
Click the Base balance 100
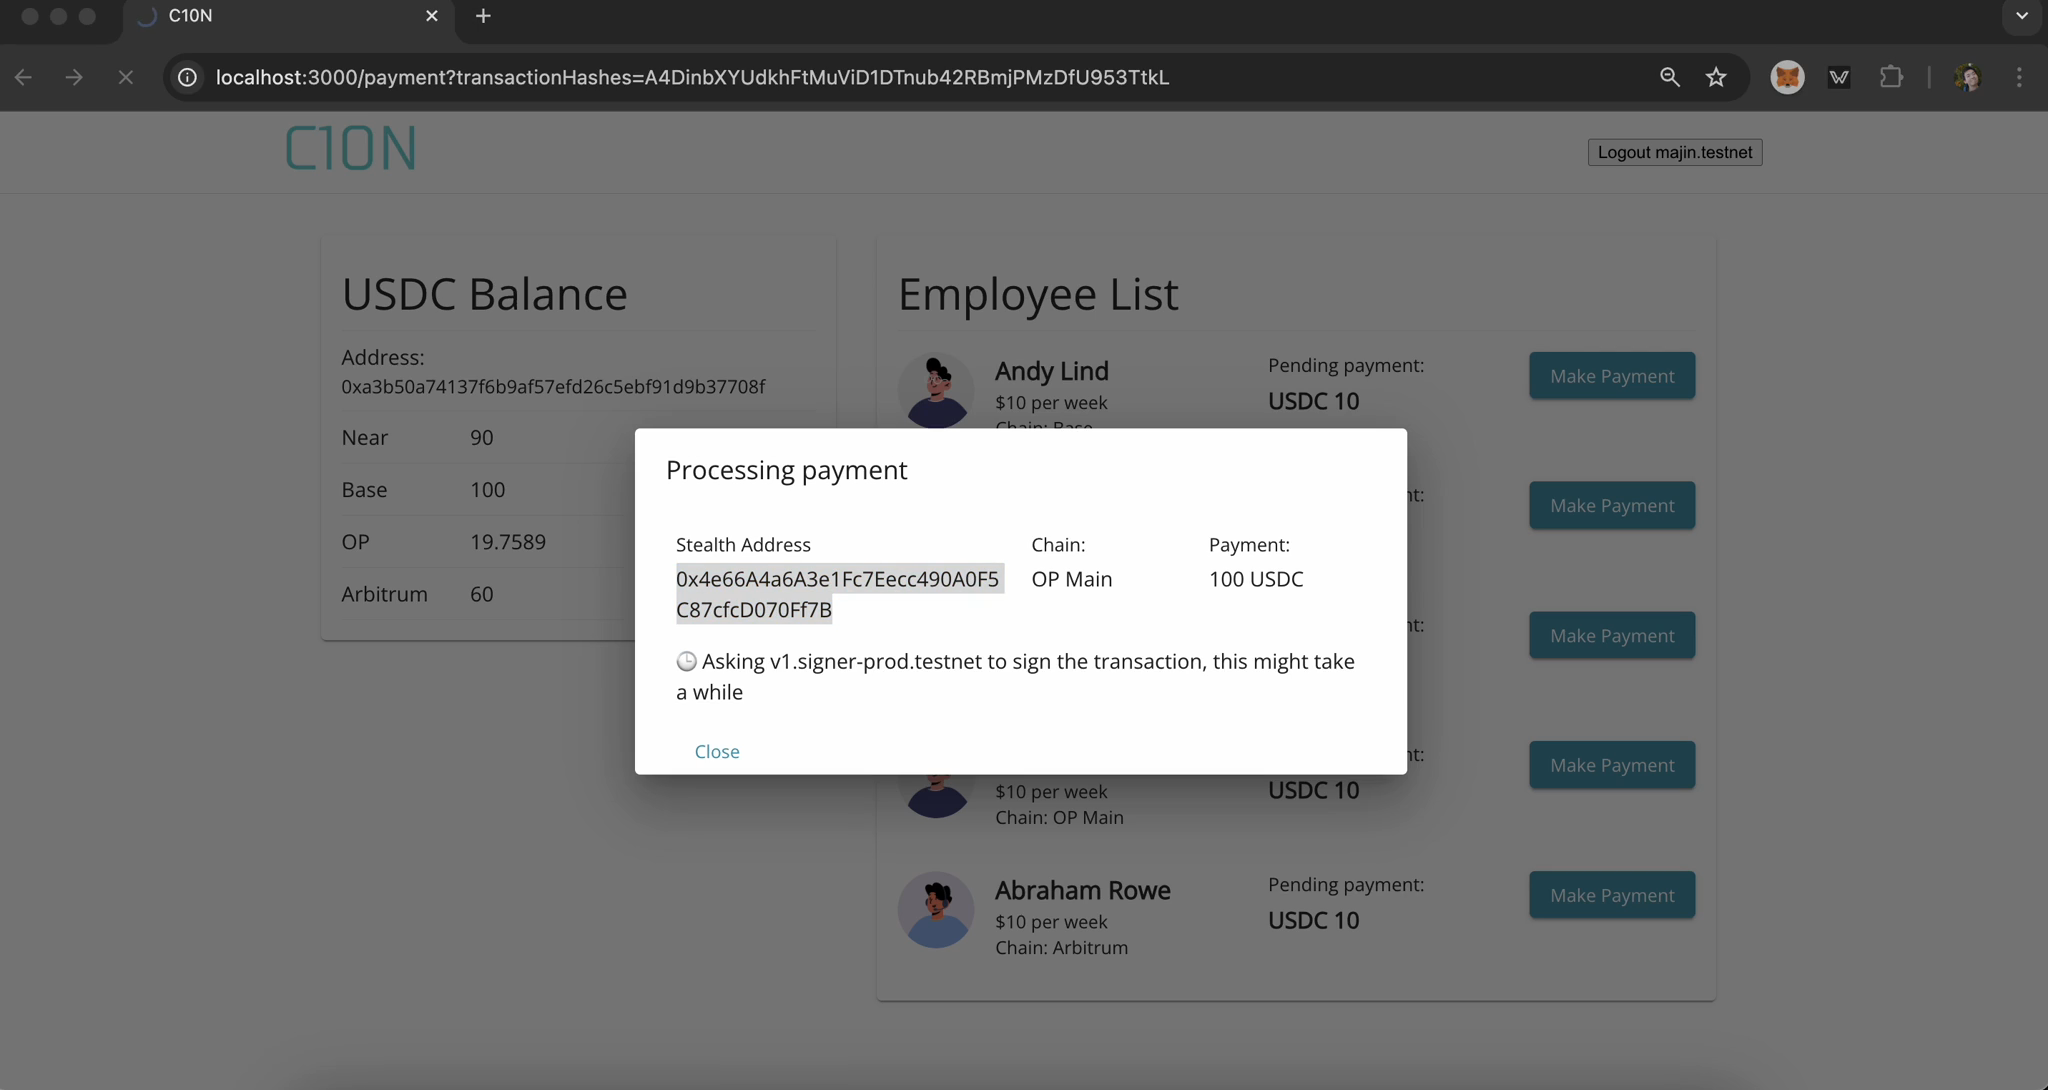pos(488,490)
